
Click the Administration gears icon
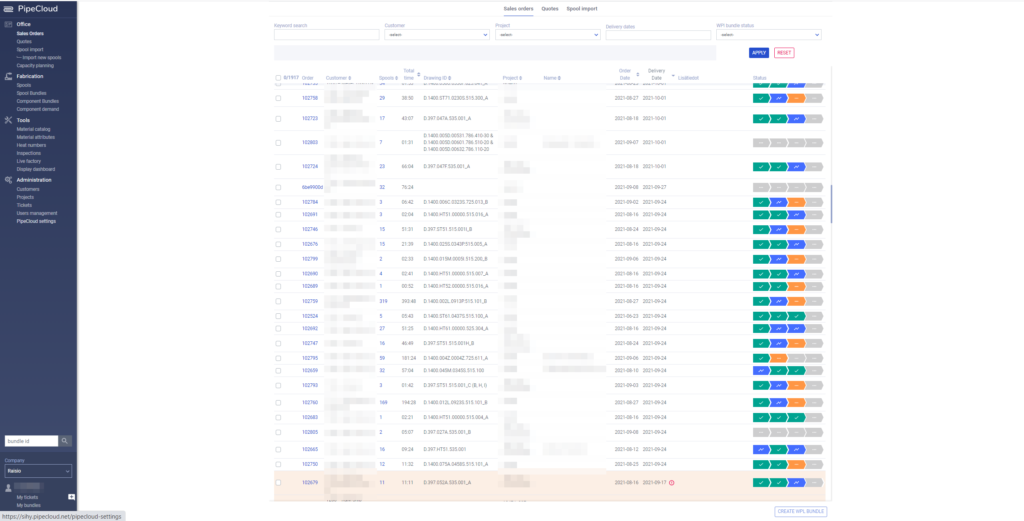point(8,180)
